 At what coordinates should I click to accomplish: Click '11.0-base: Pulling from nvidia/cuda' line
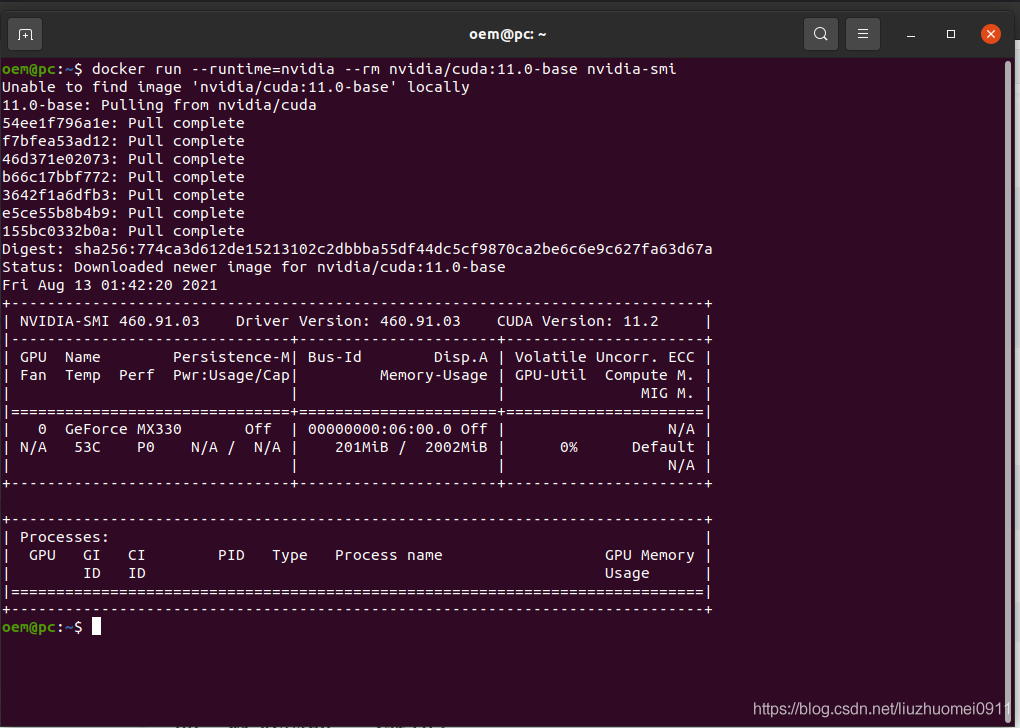pyautogui.click(x=159, y=105)
